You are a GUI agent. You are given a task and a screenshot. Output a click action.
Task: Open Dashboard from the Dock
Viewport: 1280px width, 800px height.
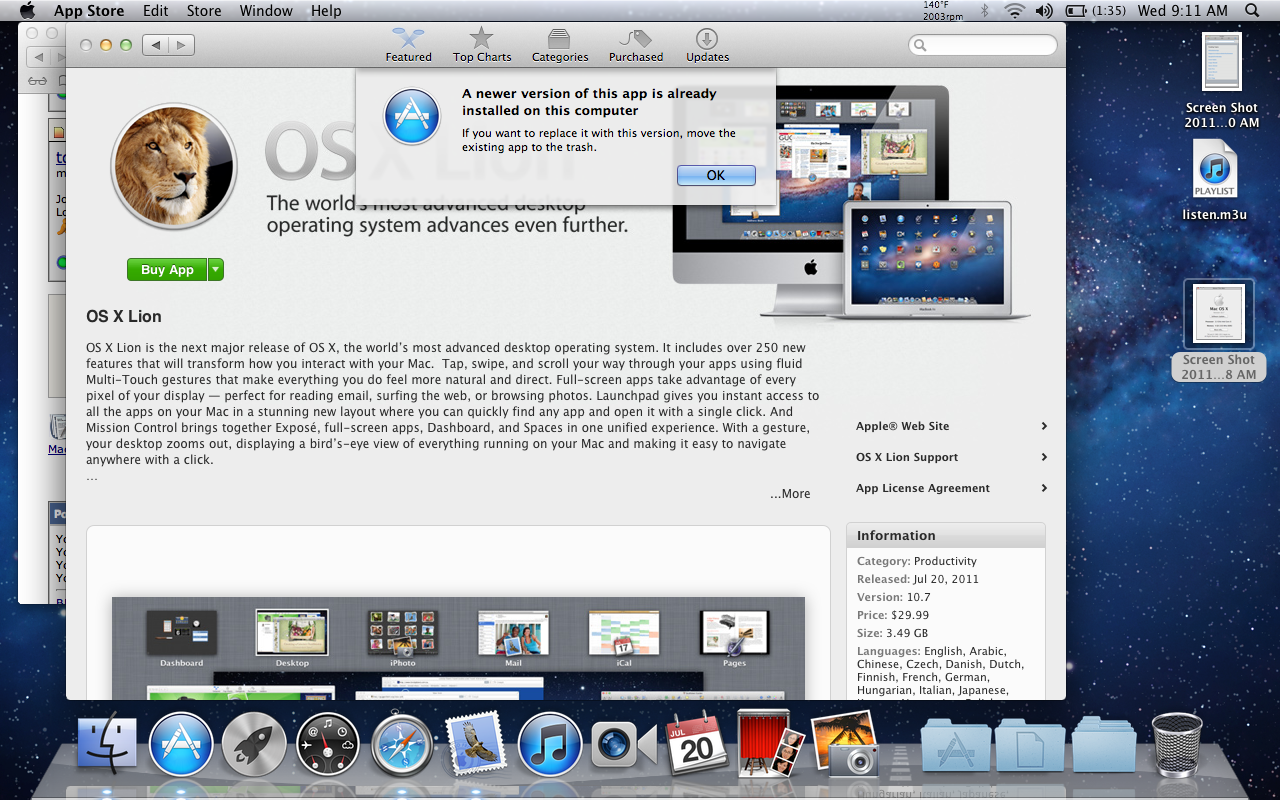[x=328, y=745]
